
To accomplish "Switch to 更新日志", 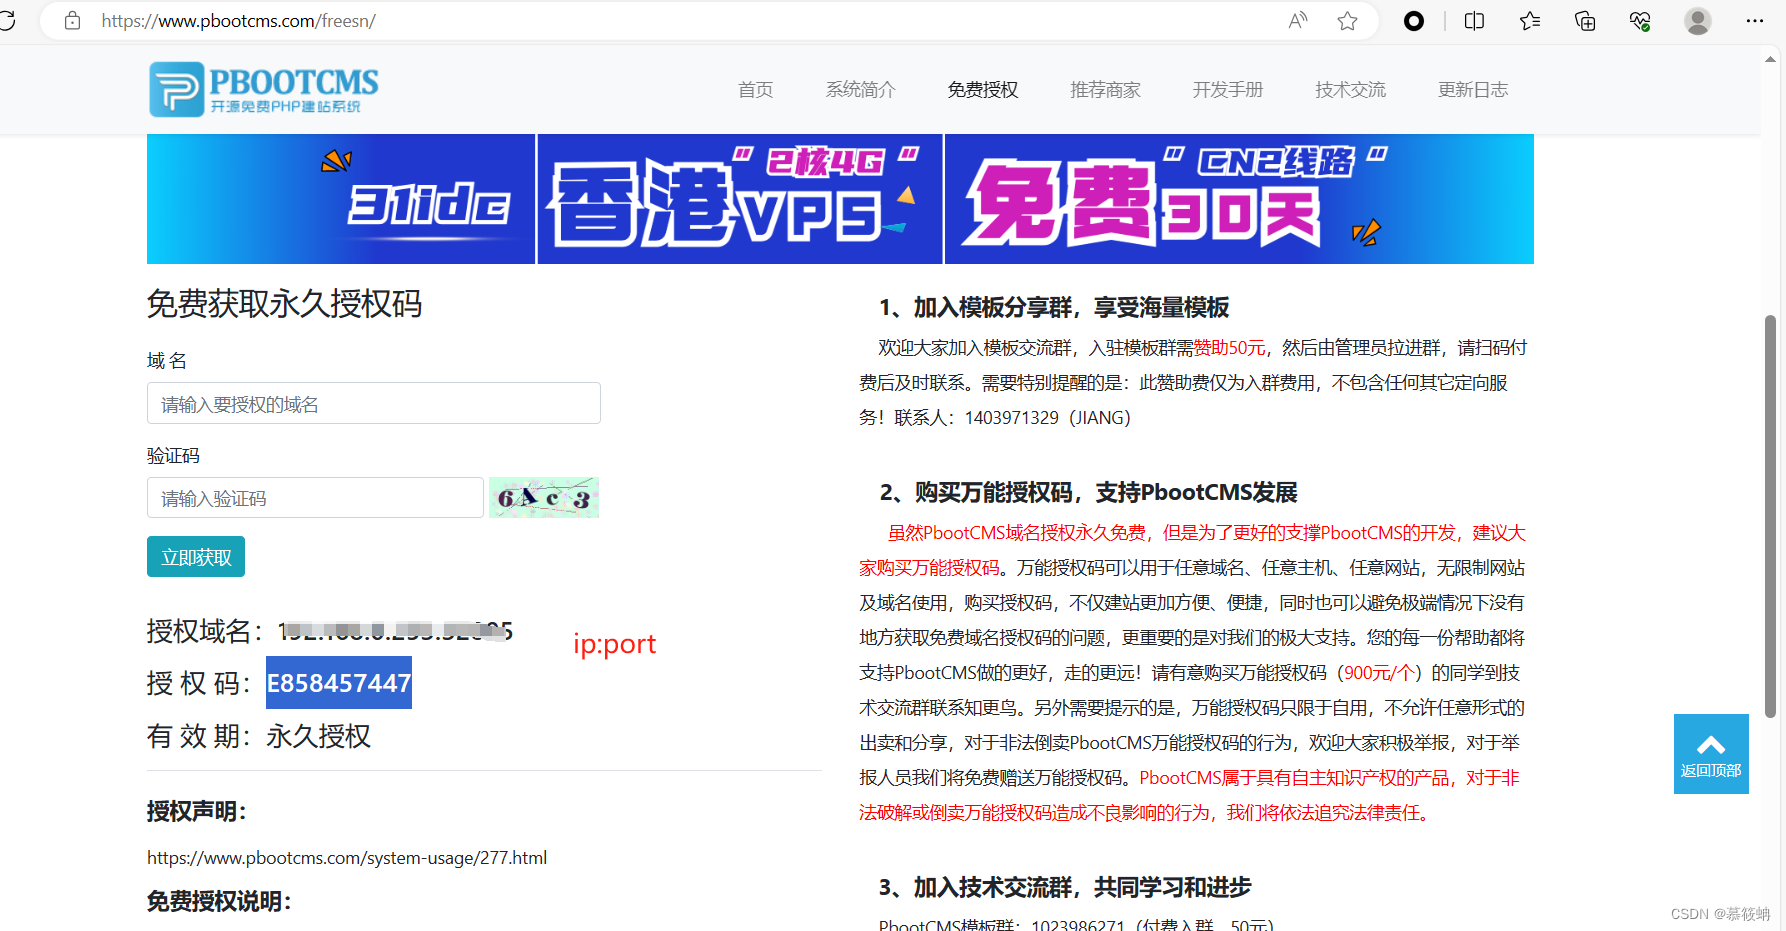I will pos(1473,89).
